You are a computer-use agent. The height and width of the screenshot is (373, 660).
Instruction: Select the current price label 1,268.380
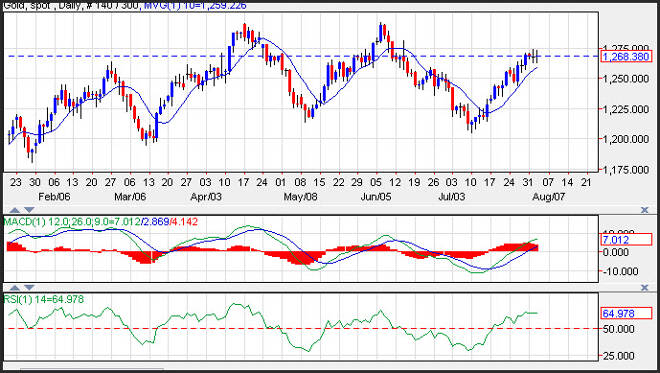click(x=626, y=57)
